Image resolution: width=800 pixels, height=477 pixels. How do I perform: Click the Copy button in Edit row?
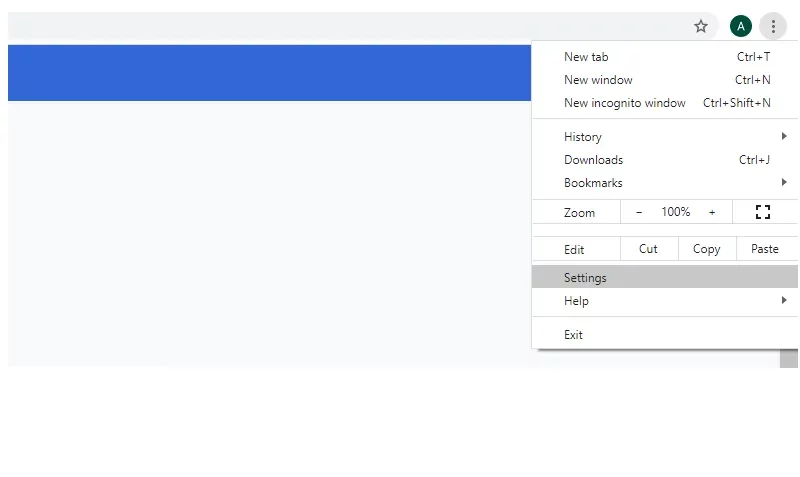(707, 249)
